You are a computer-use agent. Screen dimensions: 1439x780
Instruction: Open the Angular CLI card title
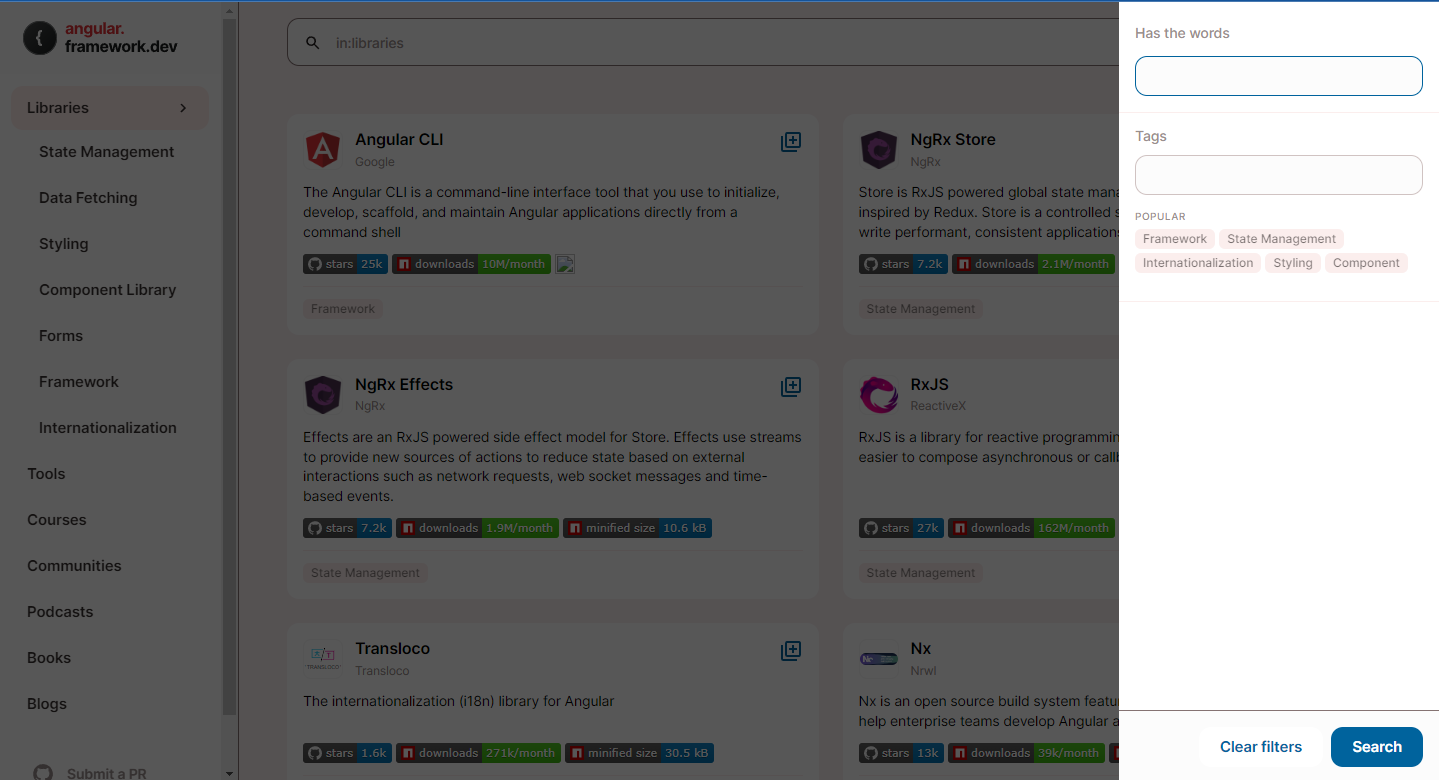click(x=399, y=140)
